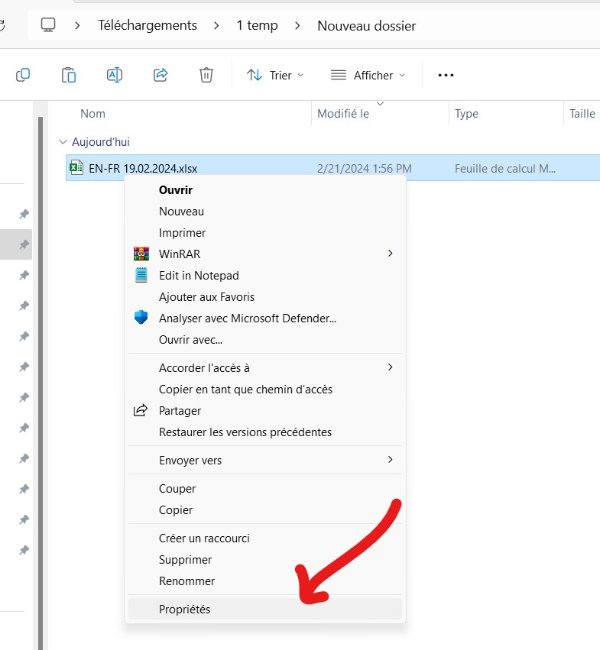Expand the Envoyer vers submenu
The width and height of the screenshot is (600, 650).
390,460
